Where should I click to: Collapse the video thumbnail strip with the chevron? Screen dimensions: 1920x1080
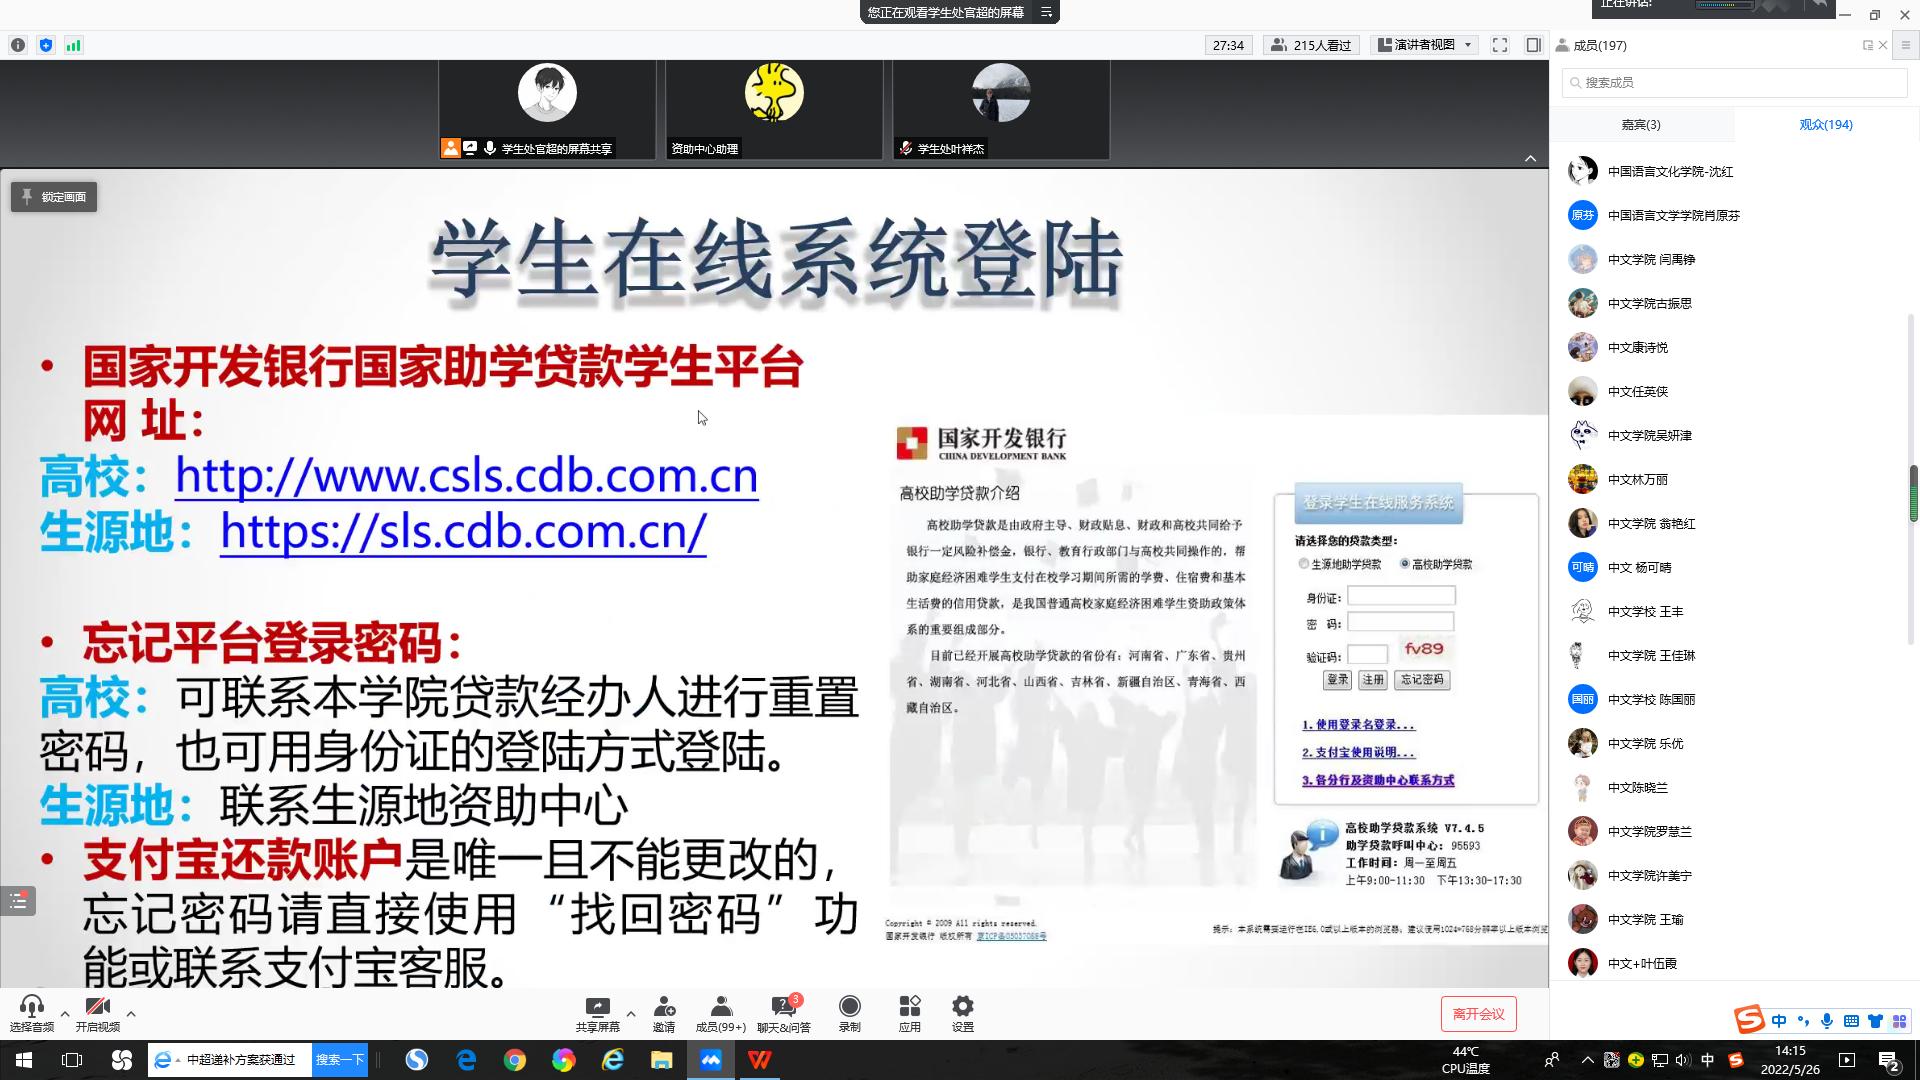(x=1530, y=159)
